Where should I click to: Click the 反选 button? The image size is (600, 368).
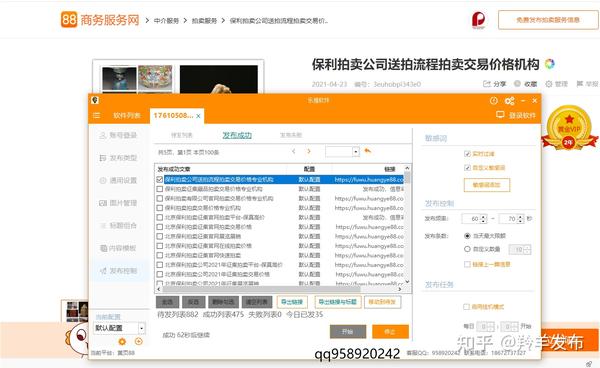coord(193,302)
